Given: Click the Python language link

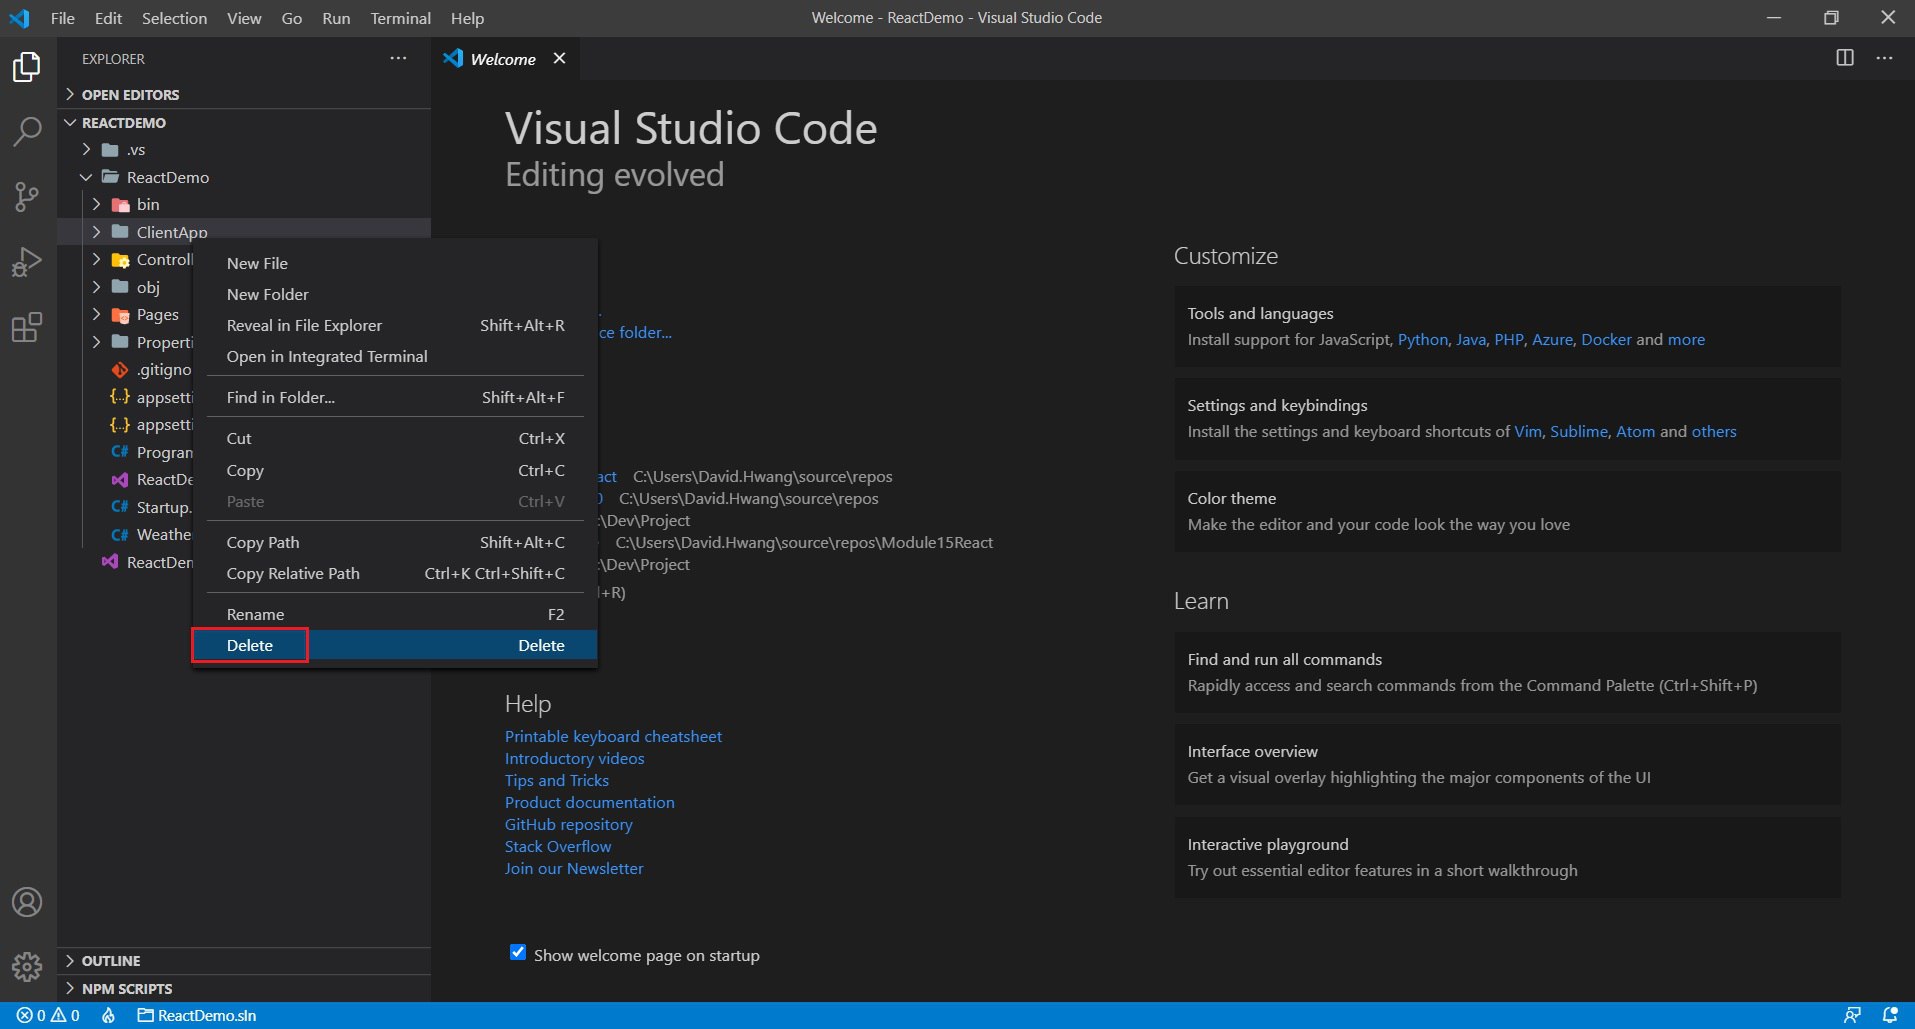Looking at the screenshot, I should point(1422,339).
